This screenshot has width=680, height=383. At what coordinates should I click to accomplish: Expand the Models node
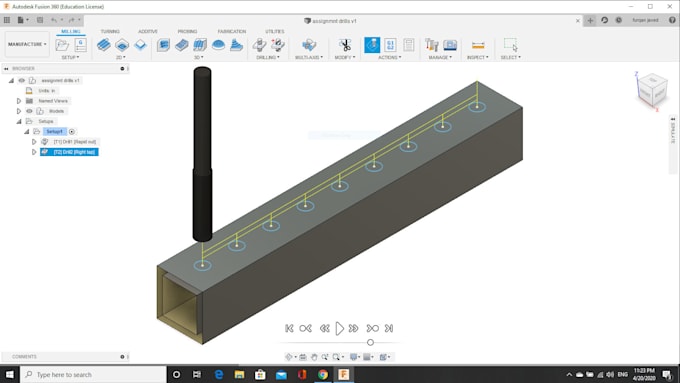[19, 111]
